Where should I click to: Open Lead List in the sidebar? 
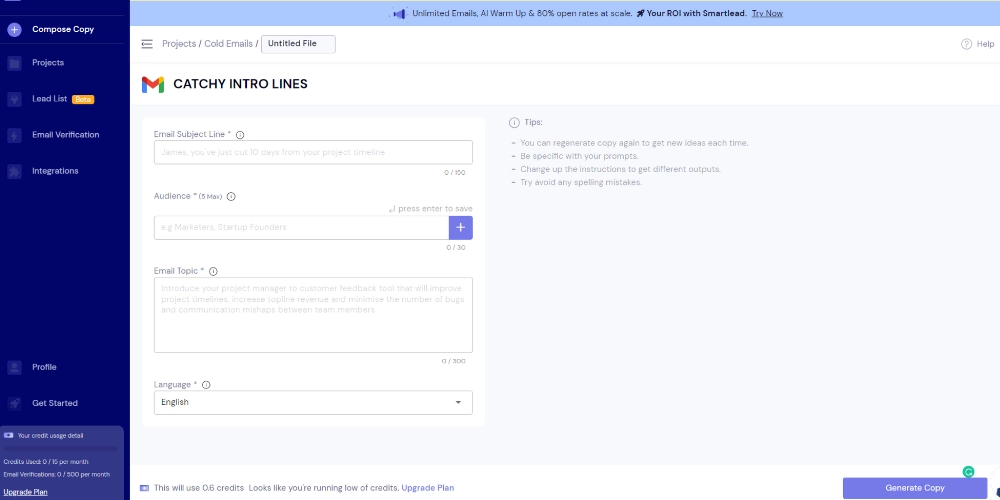[49, 99]
